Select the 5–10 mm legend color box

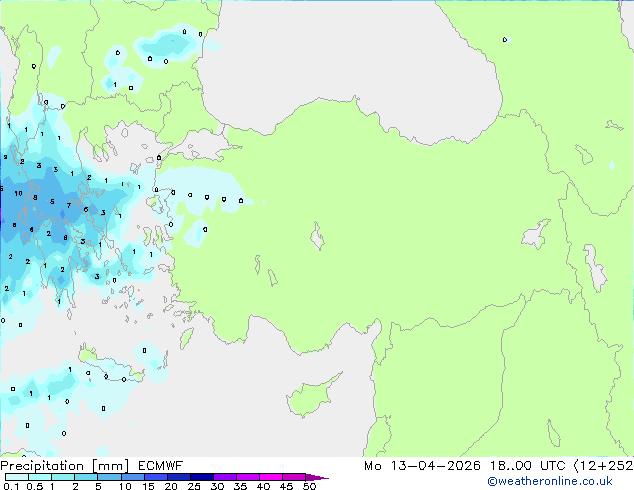[109, 477]
